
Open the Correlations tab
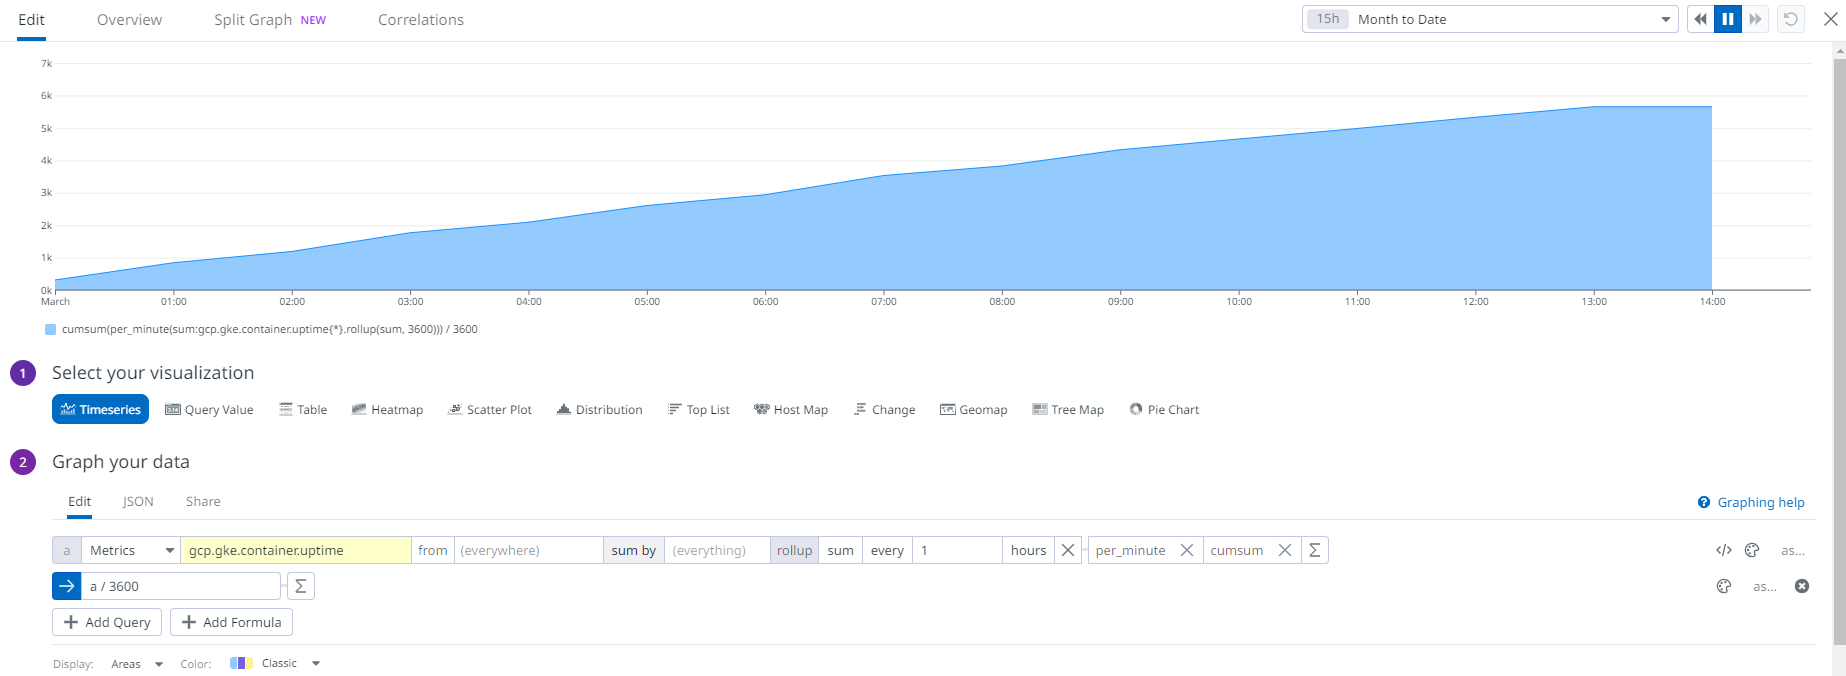tap(421, 20)
